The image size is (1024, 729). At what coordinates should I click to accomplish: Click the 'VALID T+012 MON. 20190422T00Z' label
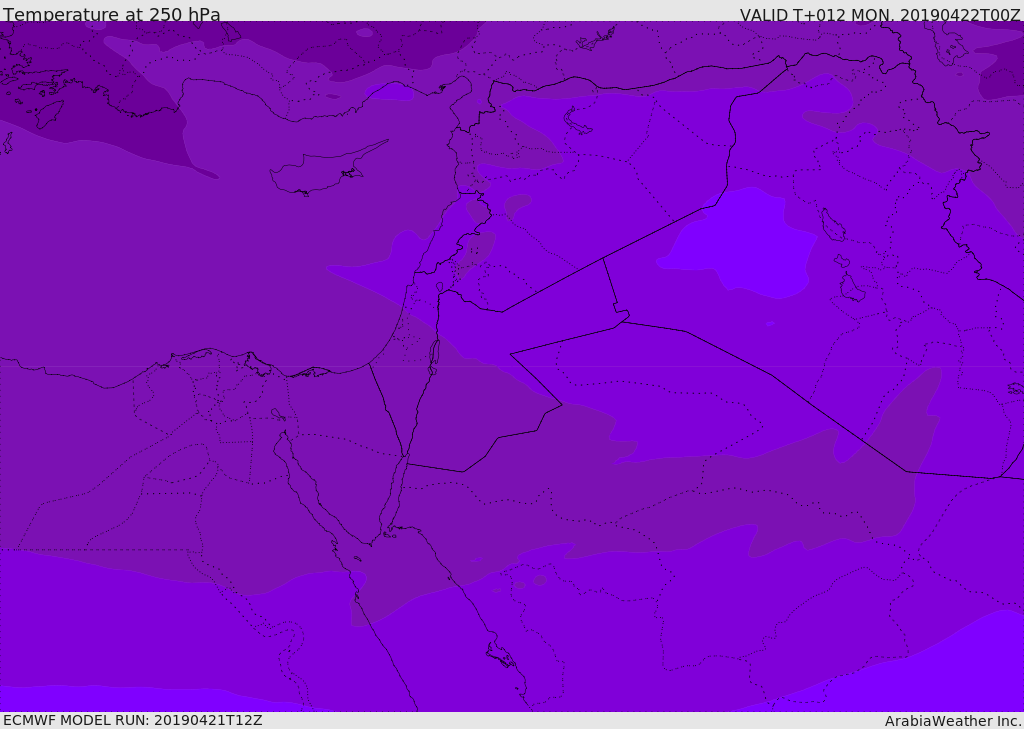[x=880, y=14]
